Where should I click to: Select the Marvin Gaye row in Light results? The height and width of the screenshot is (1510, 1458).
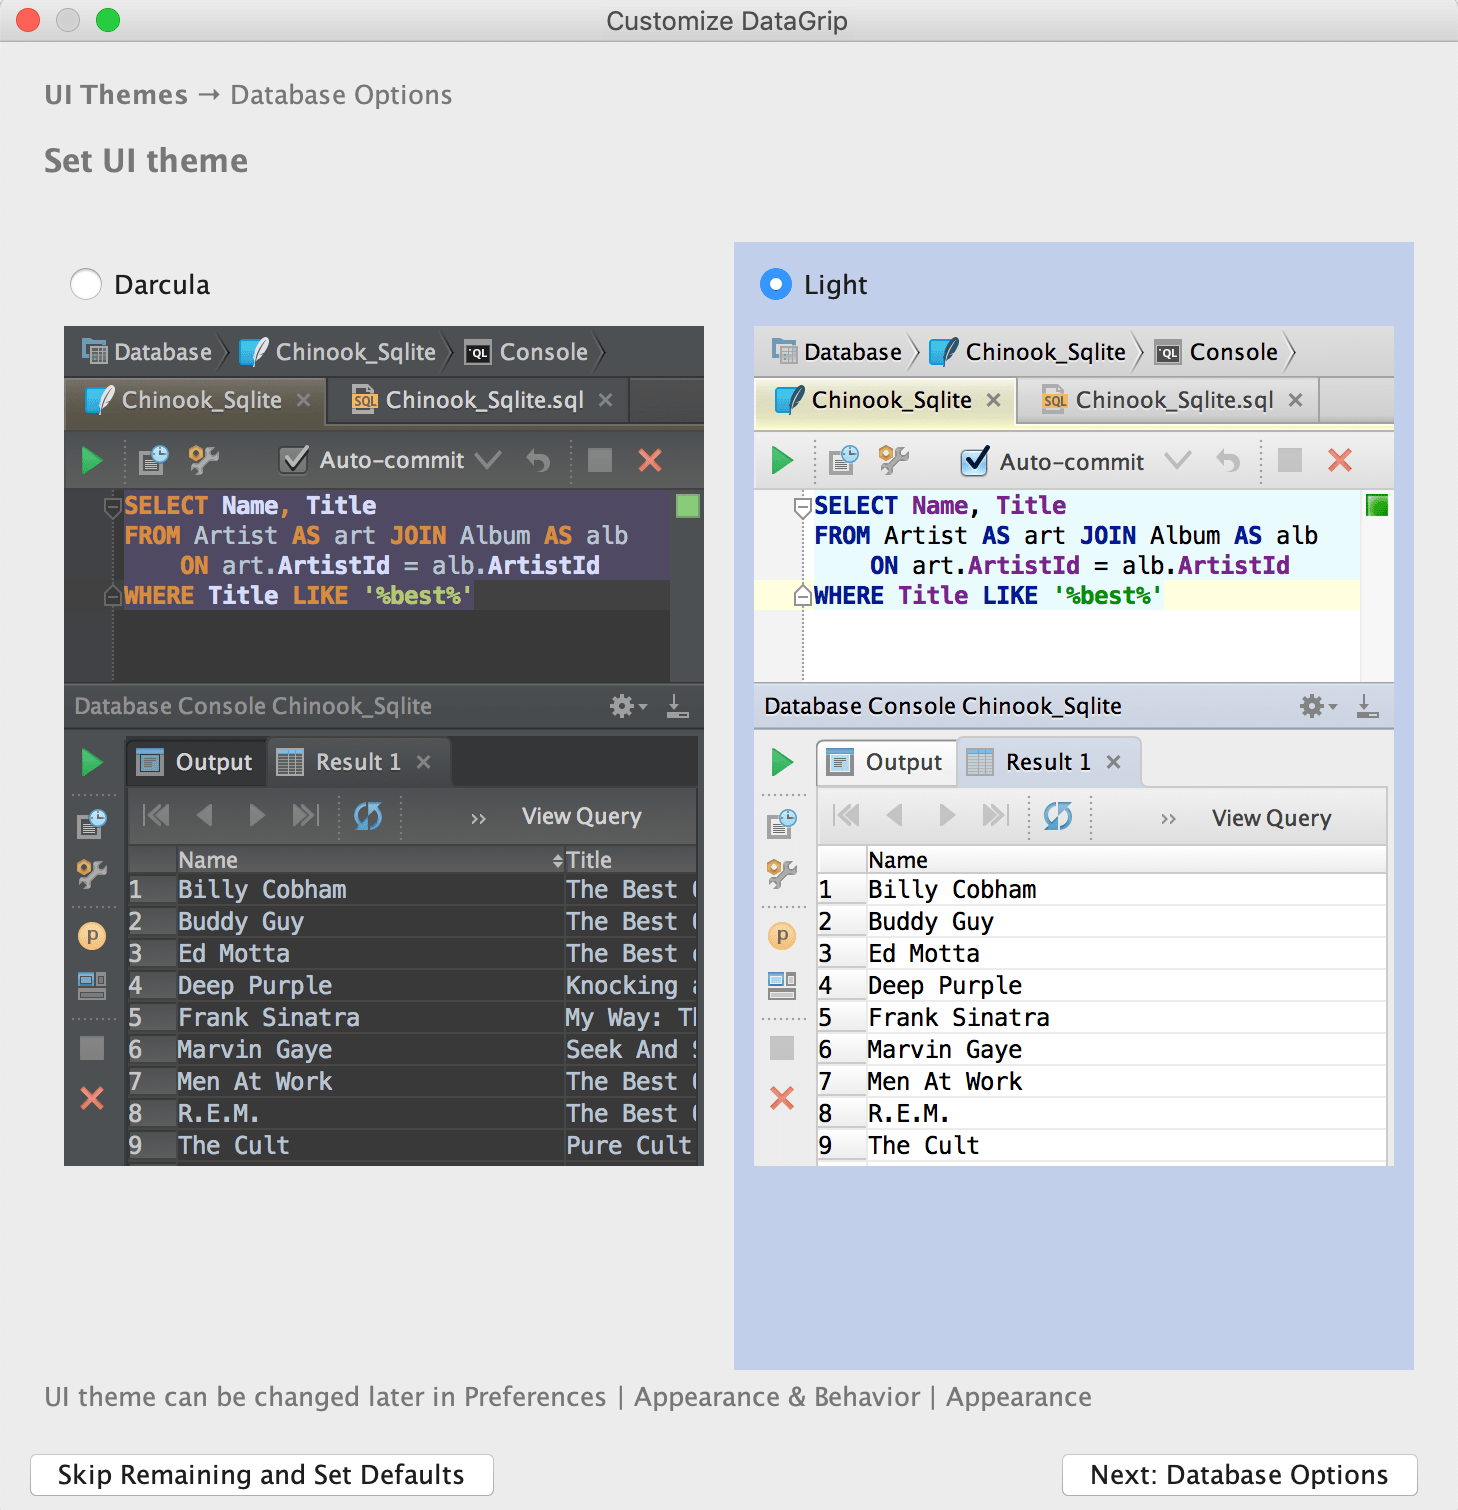(x=1102, y=1050)
